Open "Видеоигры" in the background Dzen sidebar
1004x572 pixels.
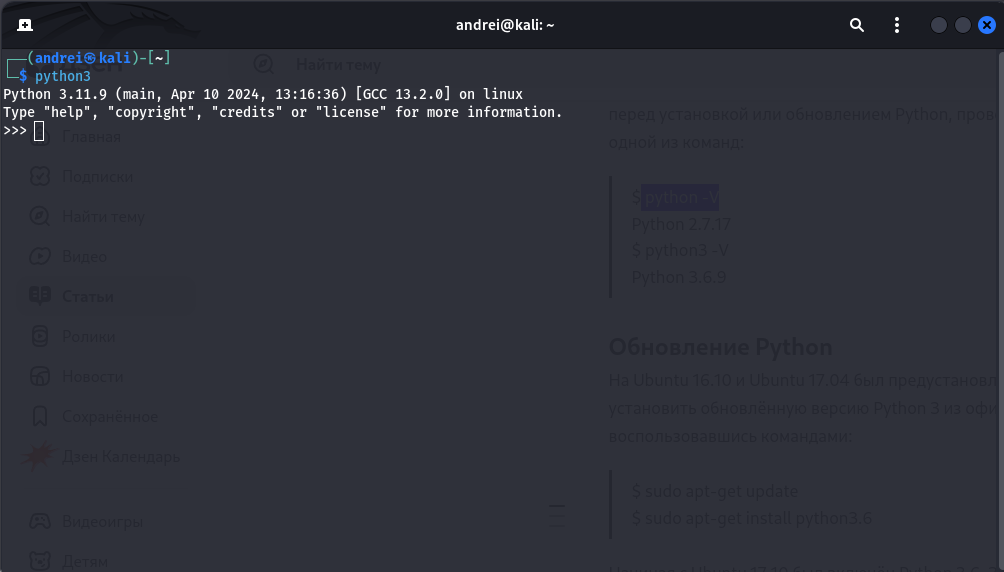pyautogui.click(x=102, y=522)
